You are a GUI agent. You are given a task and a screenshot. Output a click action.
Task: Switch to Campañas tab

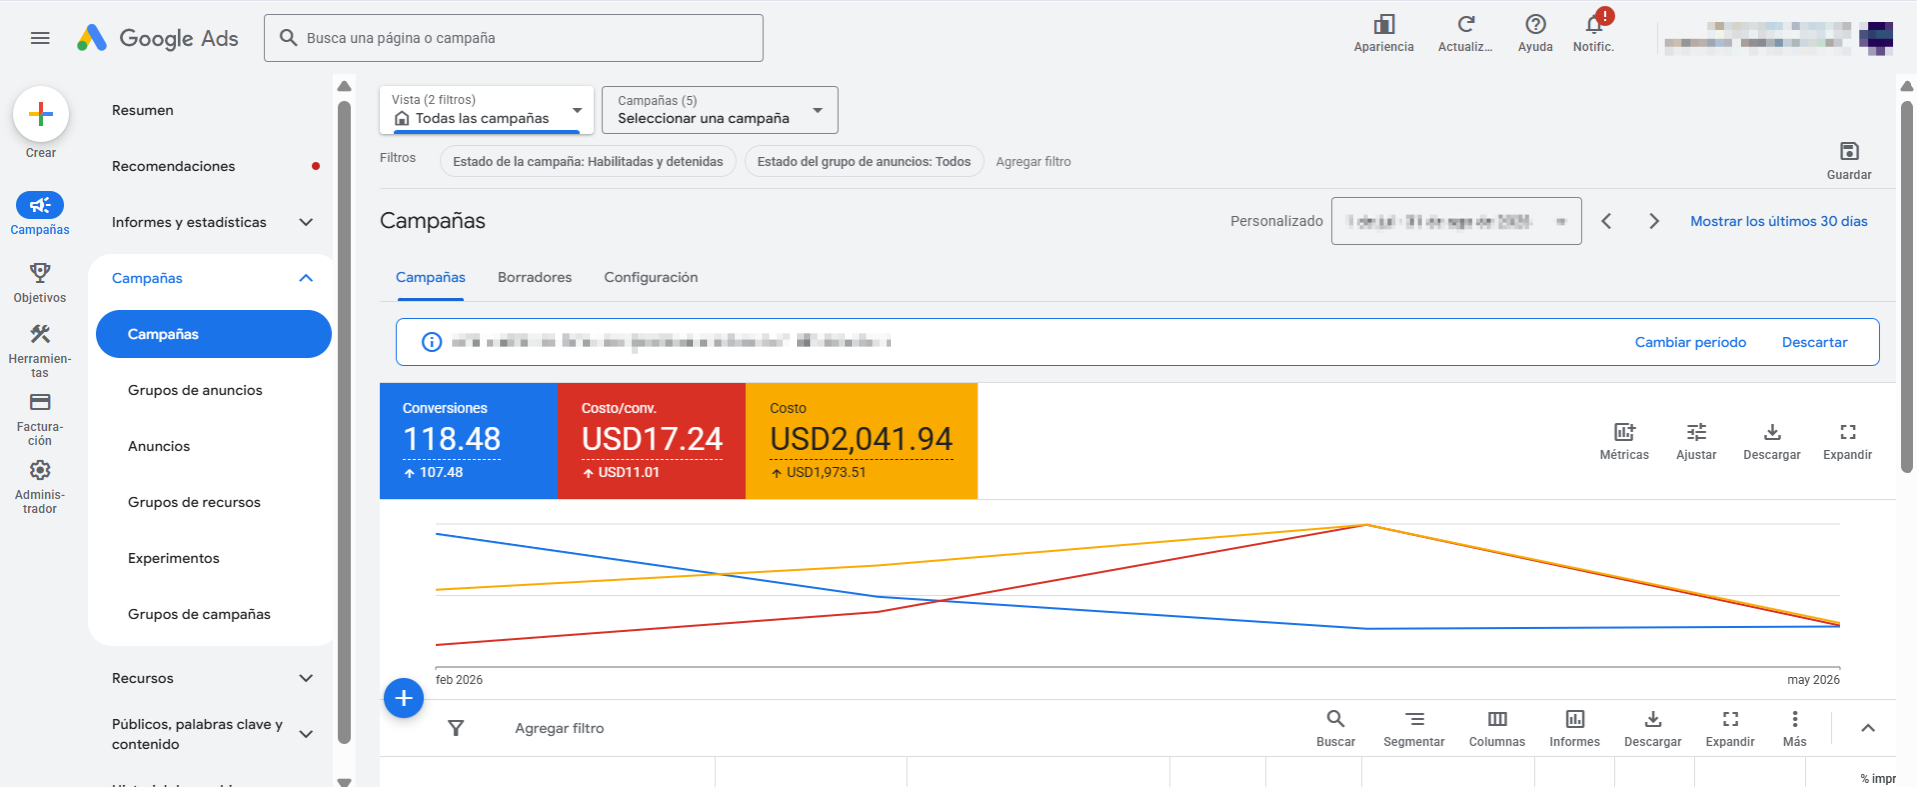pos(430,277)
